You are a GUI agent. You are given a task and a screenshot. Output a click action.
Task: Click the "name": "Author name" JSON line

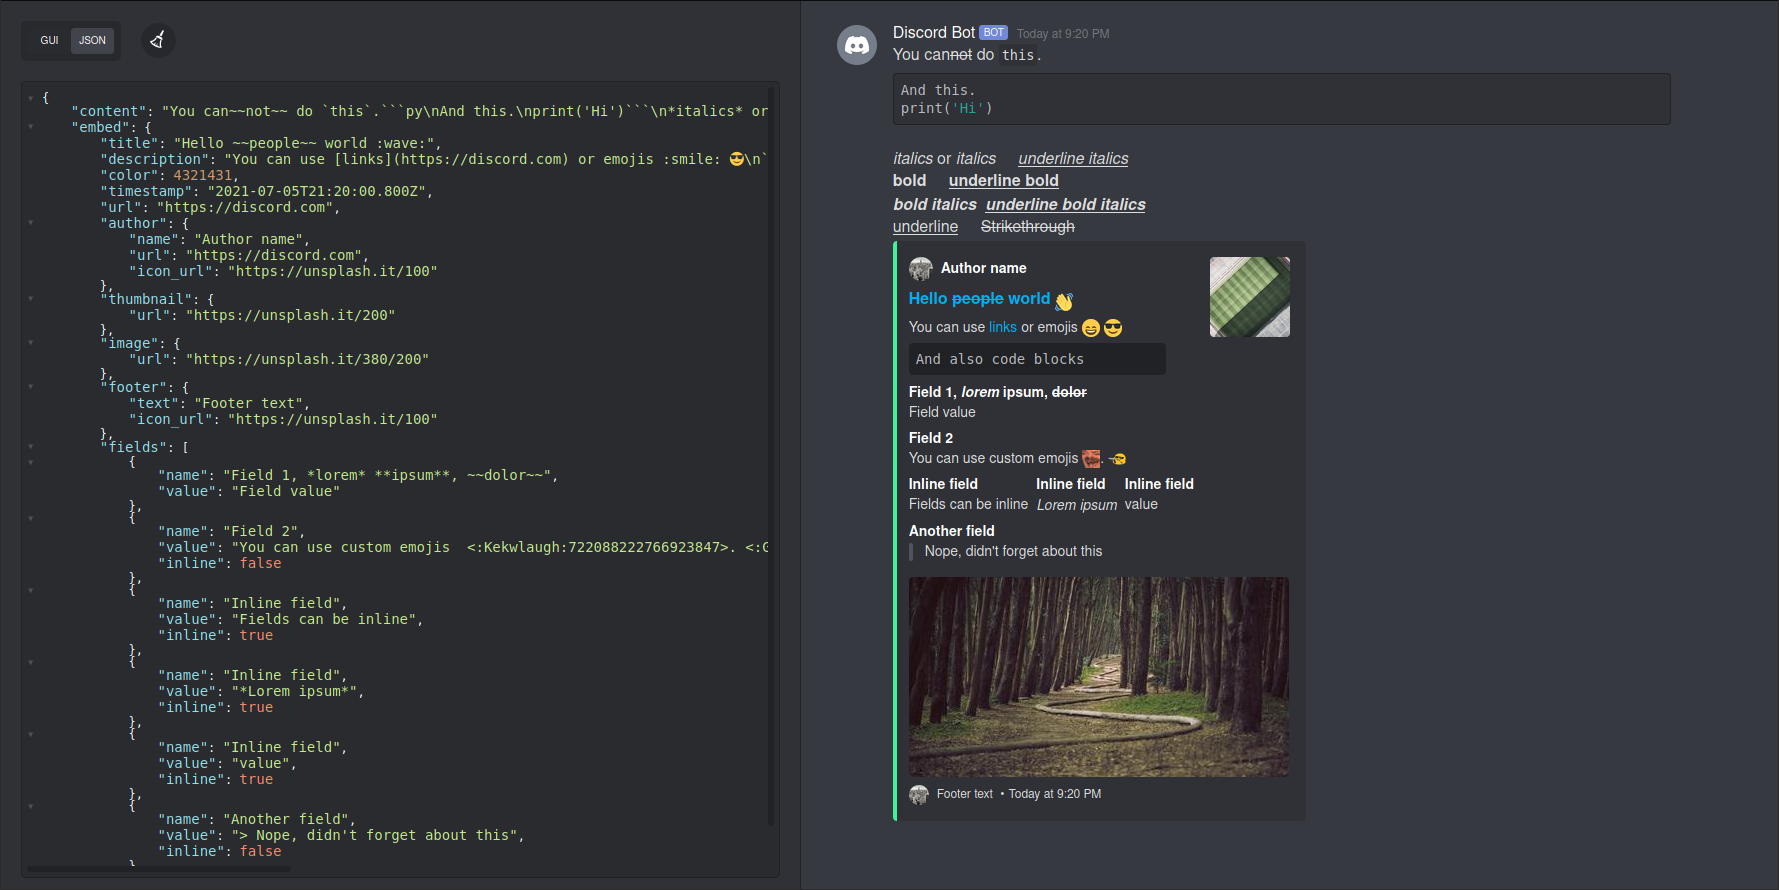pos(219,239)
